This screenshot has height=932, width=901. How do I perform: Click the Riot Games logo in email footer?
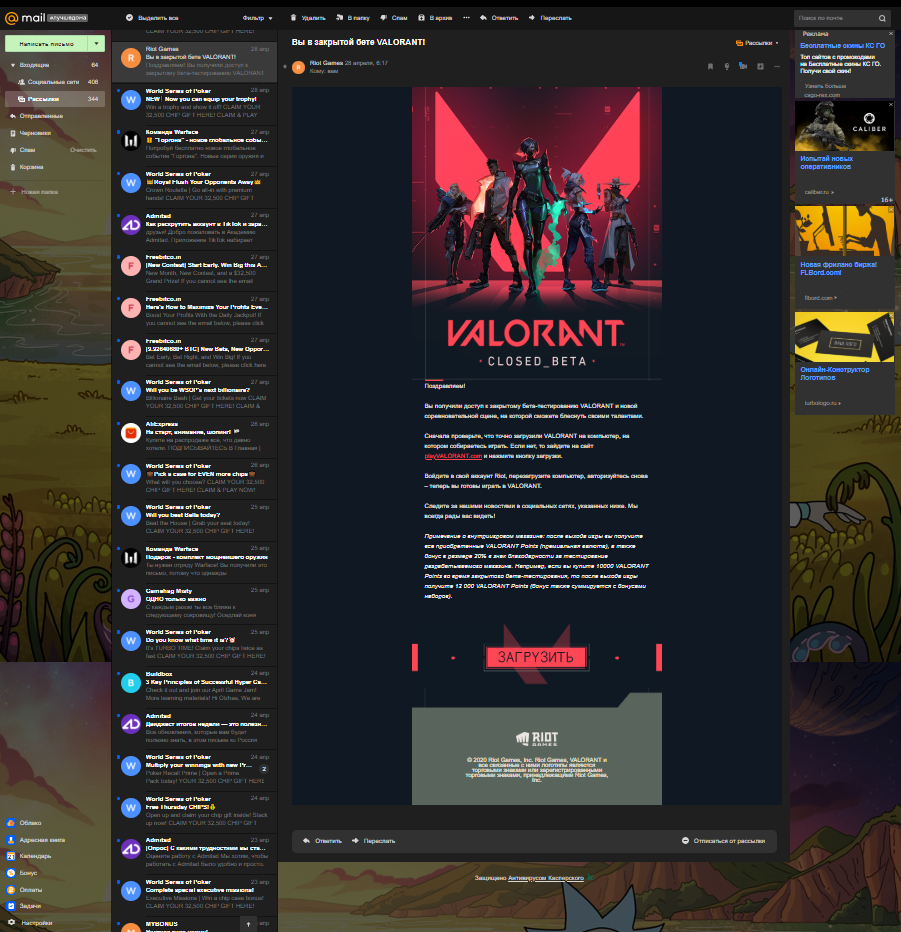537,739
